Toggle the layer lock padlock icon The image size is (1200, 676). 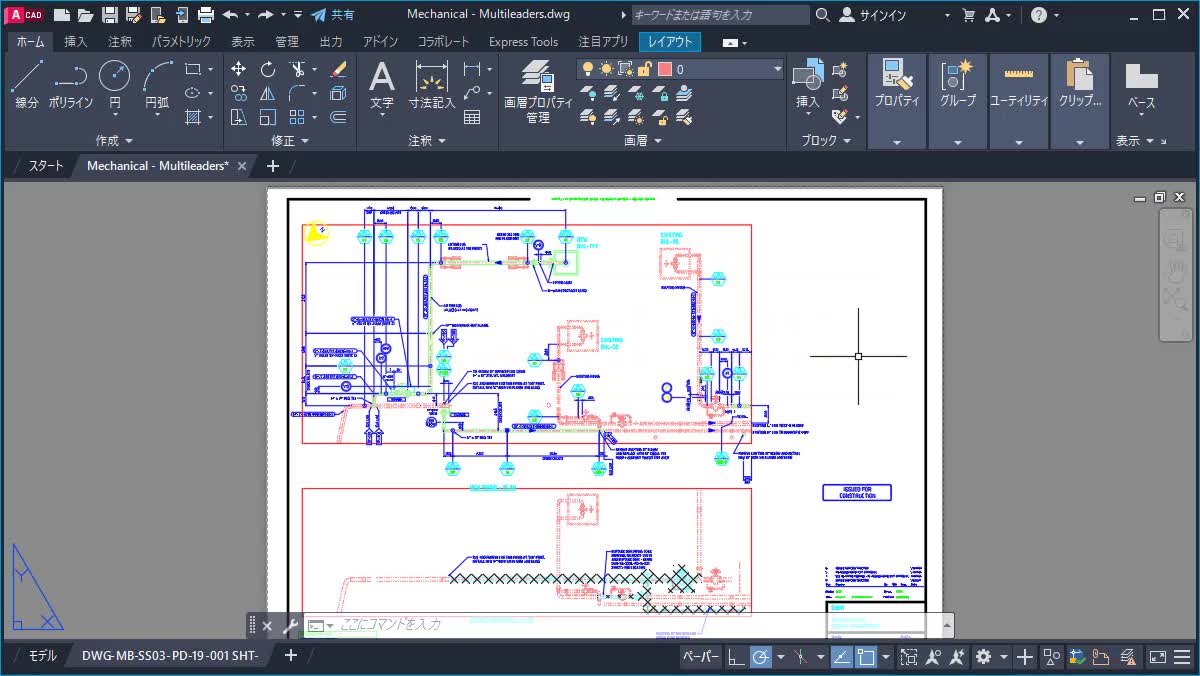coord(645,69)
